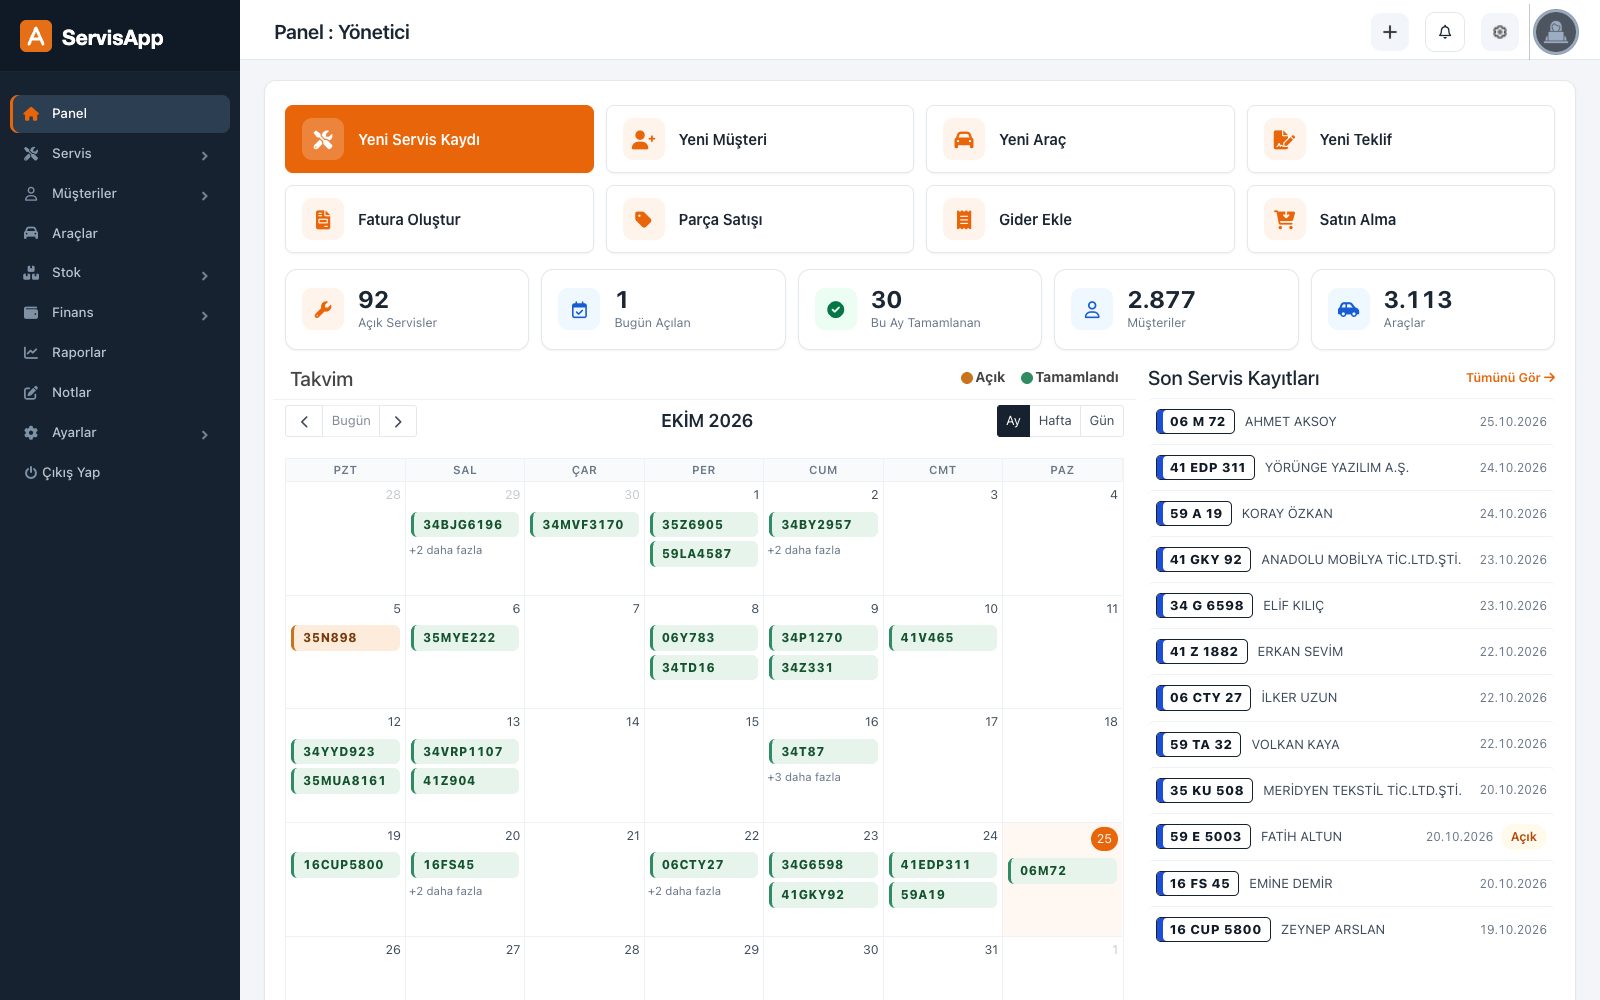Image resolution: width=1600 pixels, height=1000 pixels.
Task: Click Gider Ekle button
Action: pyautogui.click(x=1080, y=219)
